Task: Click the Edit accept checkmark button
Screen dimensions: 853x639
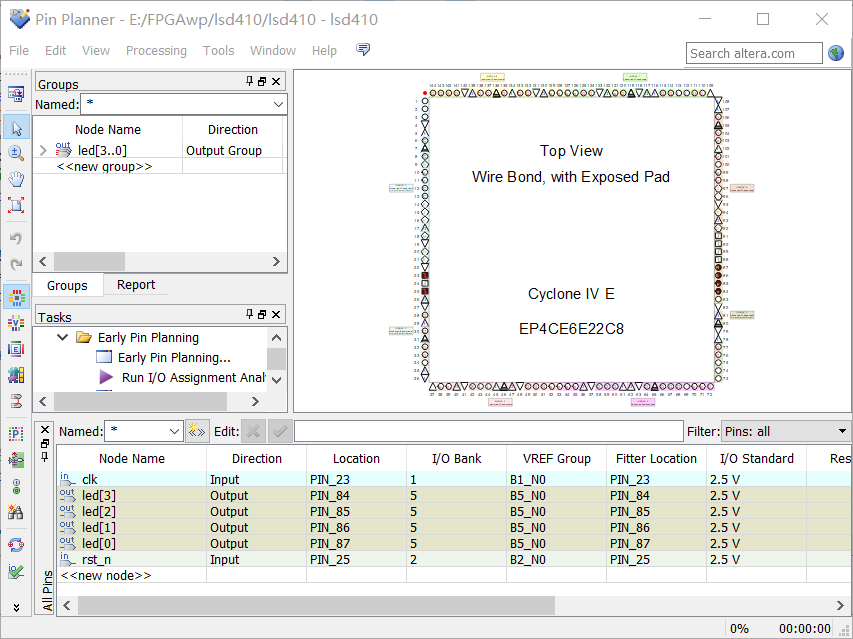Action: click(280, 431)
